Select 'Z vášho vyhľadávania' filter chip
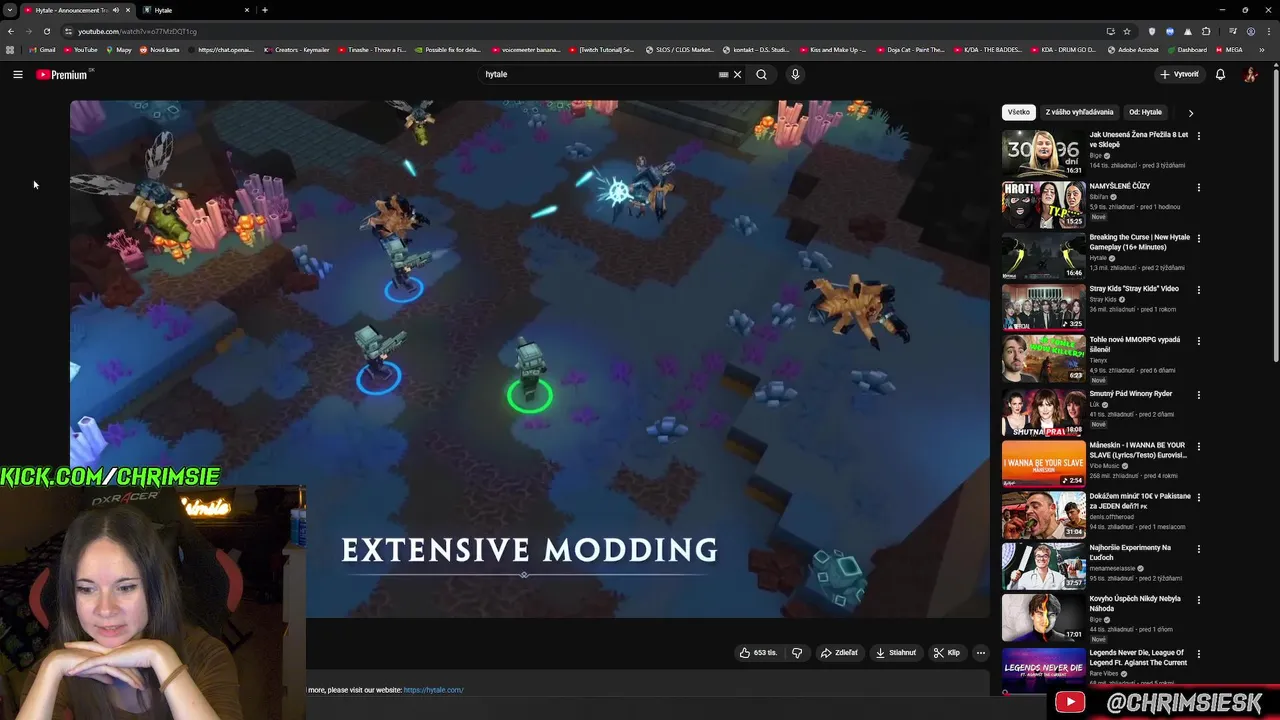1280x720 pixels. tap(1079, 112)
